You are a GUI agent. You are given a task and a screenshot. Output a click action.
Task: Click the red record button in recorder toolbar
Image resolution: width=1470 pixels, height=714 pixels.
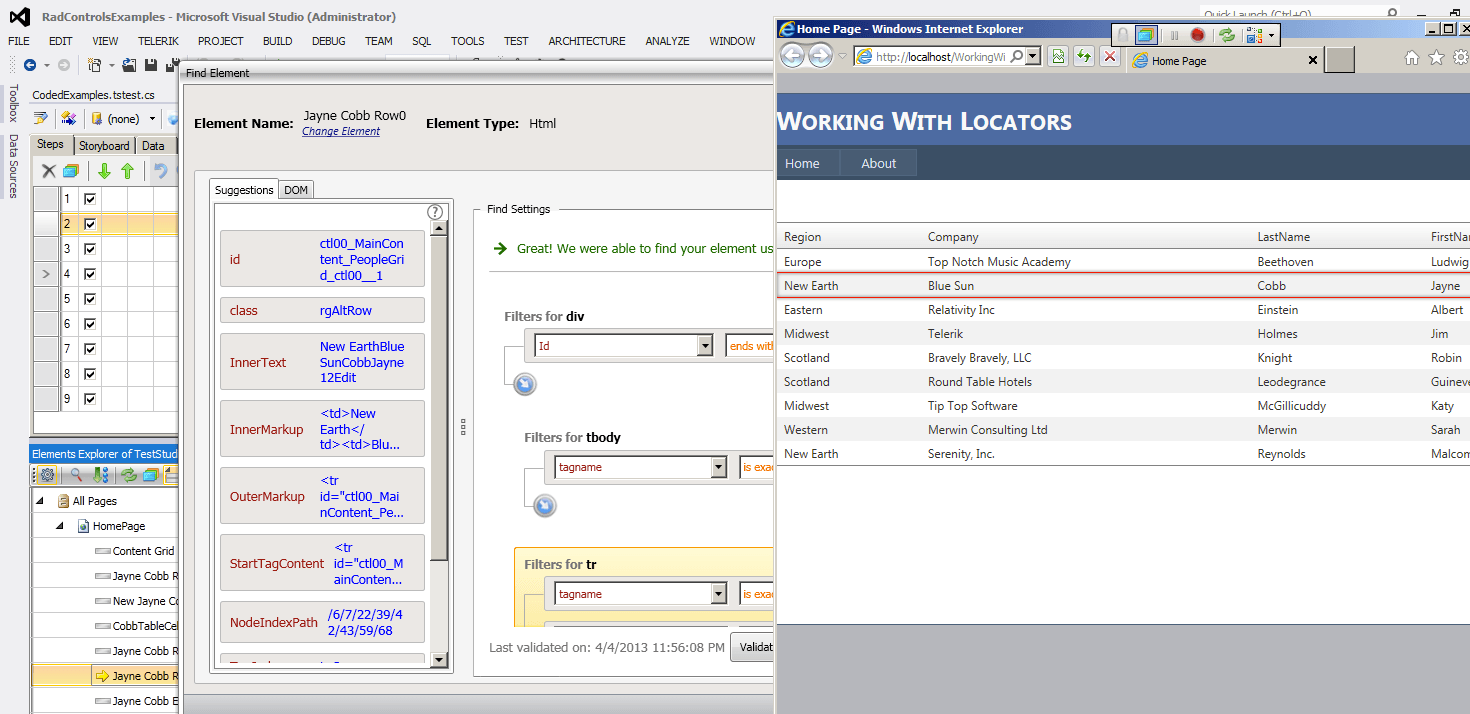(1197, 35)
